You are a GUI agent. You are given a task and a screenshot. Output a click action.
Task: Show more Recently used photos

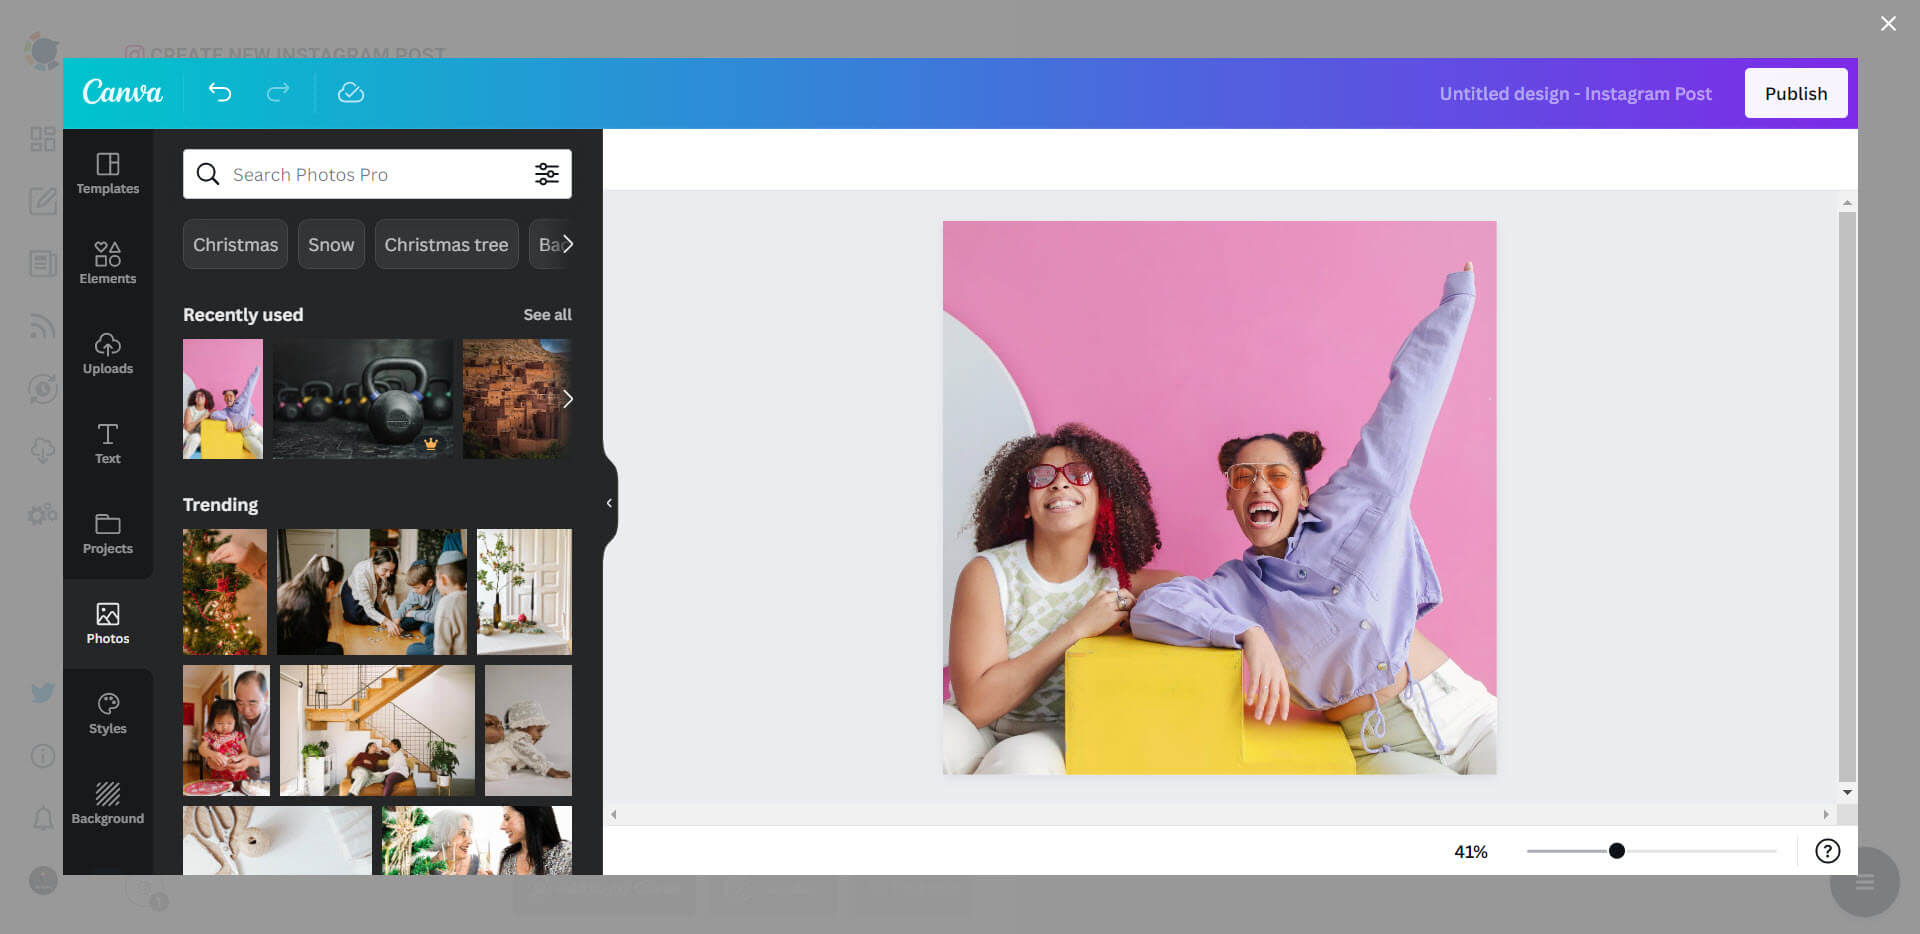[567, 398]
